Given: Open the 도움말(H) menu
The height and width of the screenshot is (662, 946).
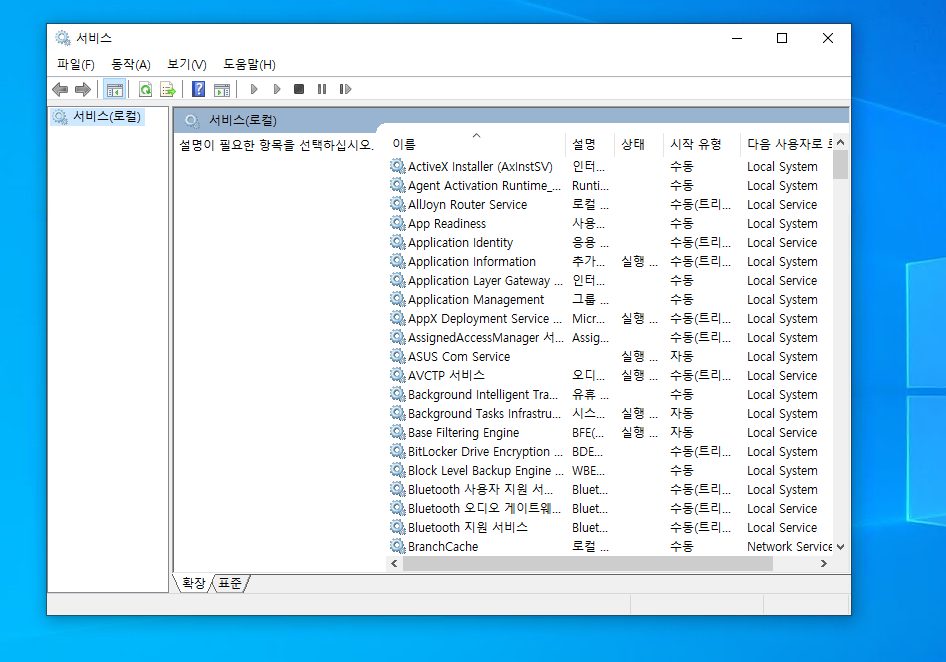Looking at the screenshot, I should [x=249, y=65].
